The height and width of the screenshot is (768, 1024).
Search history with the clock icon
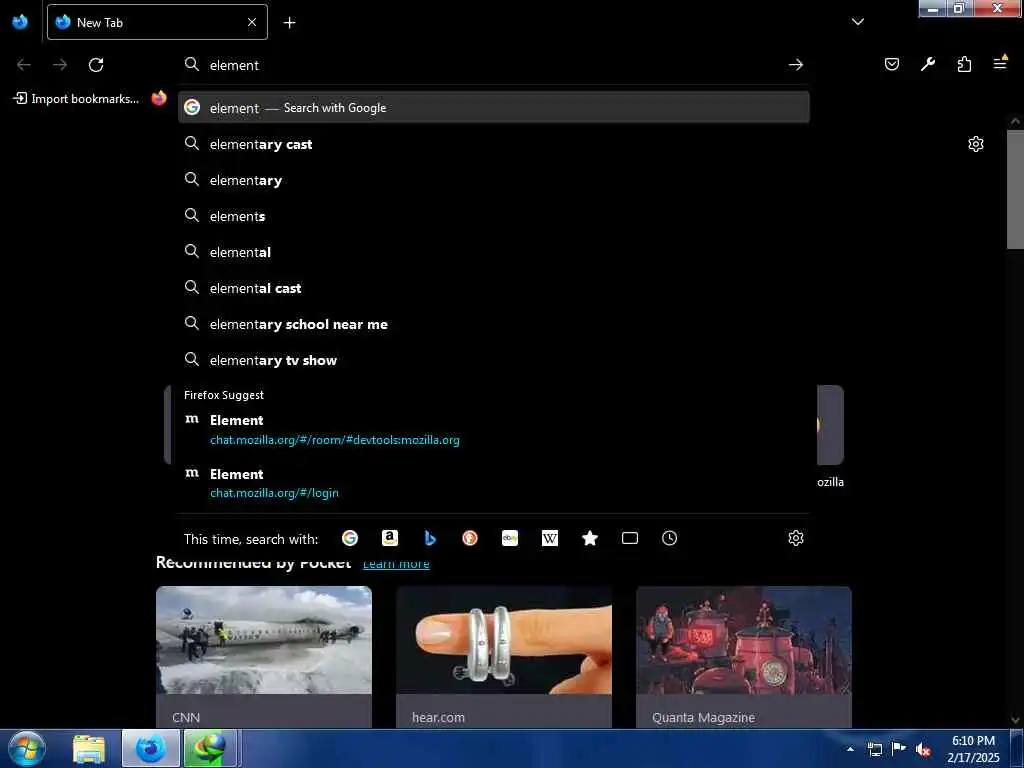pyautogui.click(x=669, y=538)
